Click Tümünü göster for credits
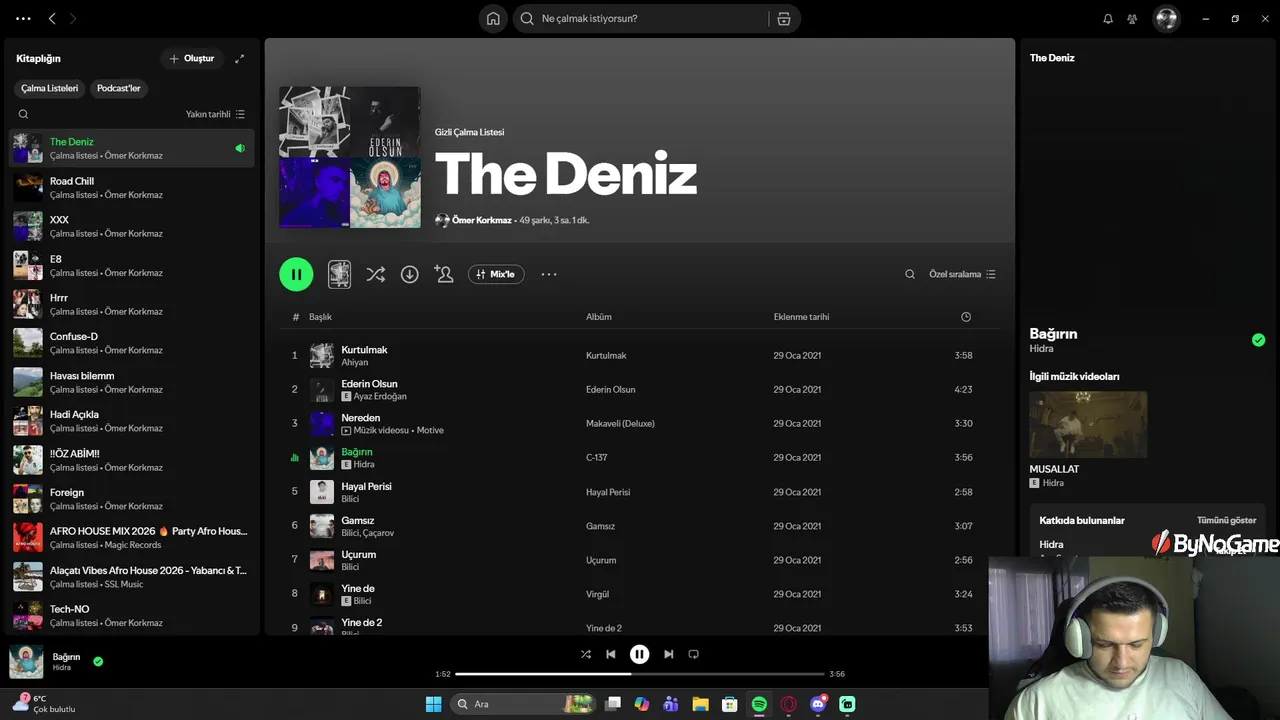Image resolution: width=1280 pixels, height=720 pixels. point(1226,520)
